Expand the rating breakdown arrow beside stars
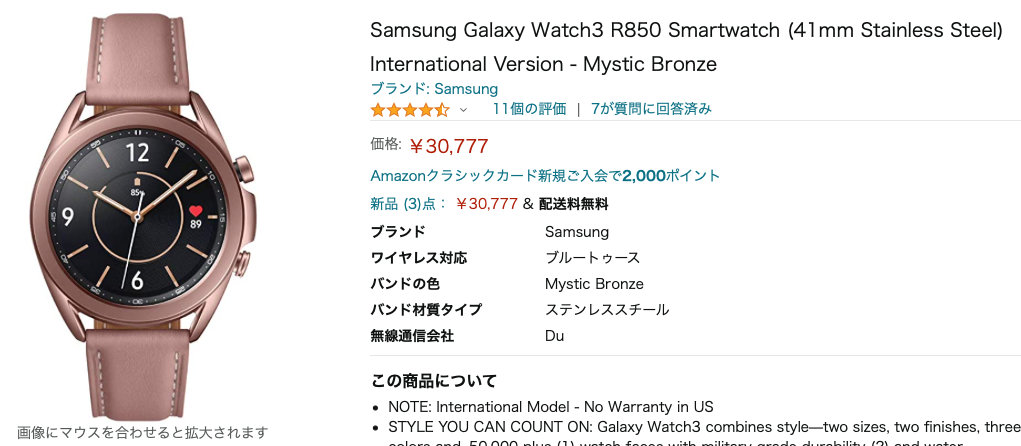 pyautogui.click(x=463, y=110)
